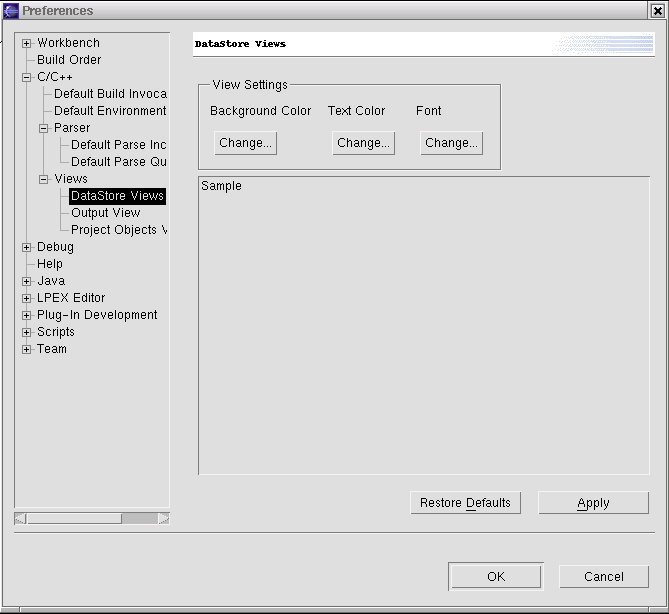669x614 pixels.
Task: Expand the Debug preferences node
Action: [27, 247]
